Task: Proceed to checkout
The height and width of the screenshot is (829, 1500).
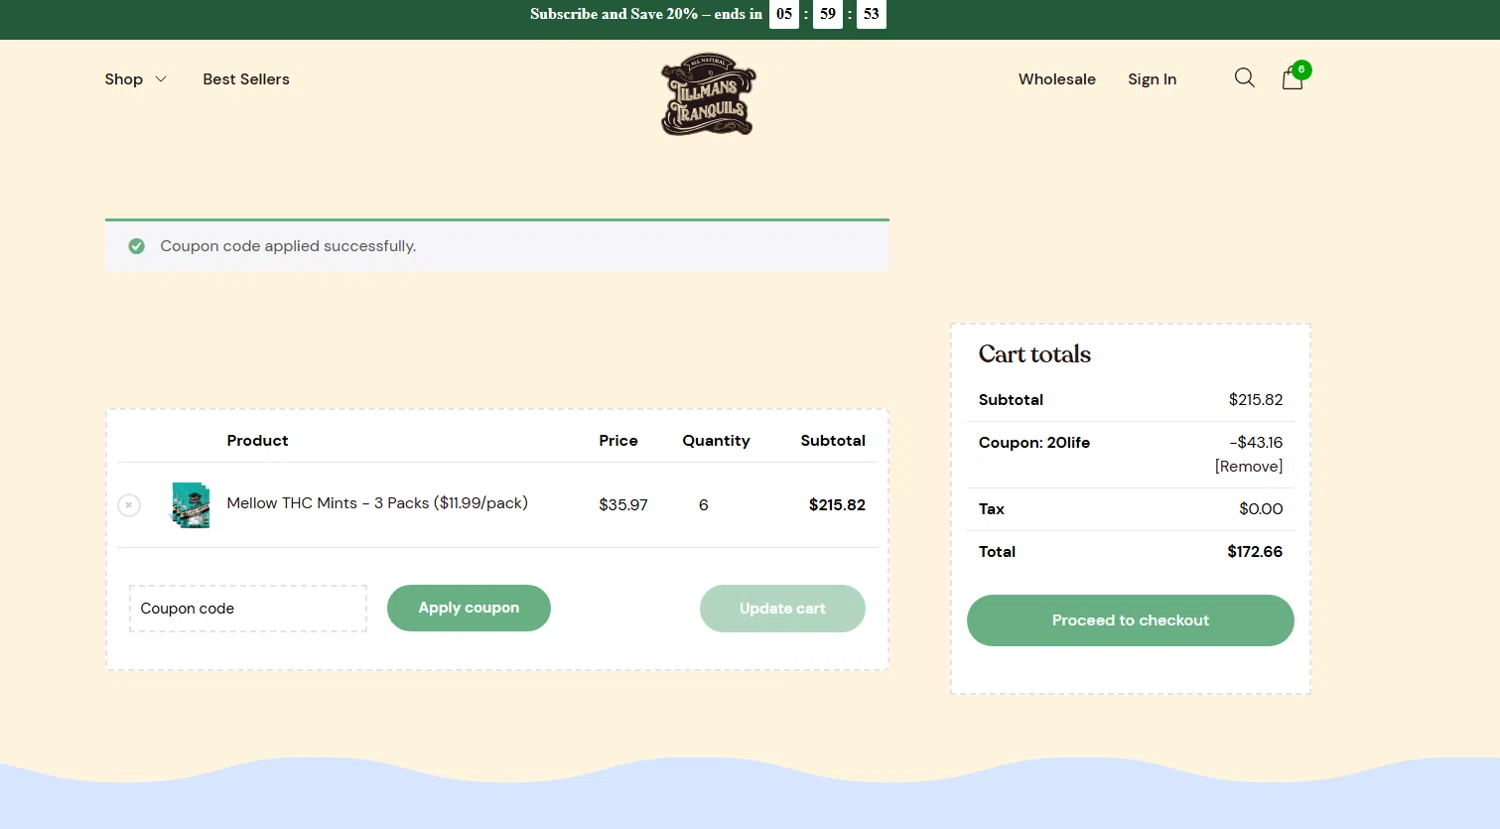Action: [x=1130, y=620]
